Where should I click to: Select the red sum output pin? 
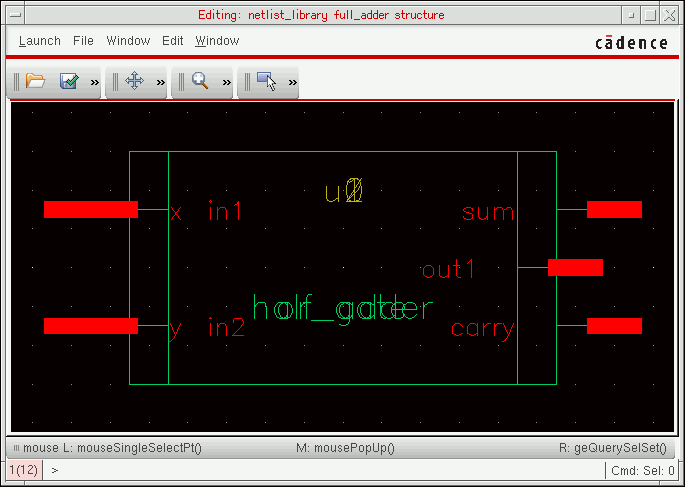point(614,209)
